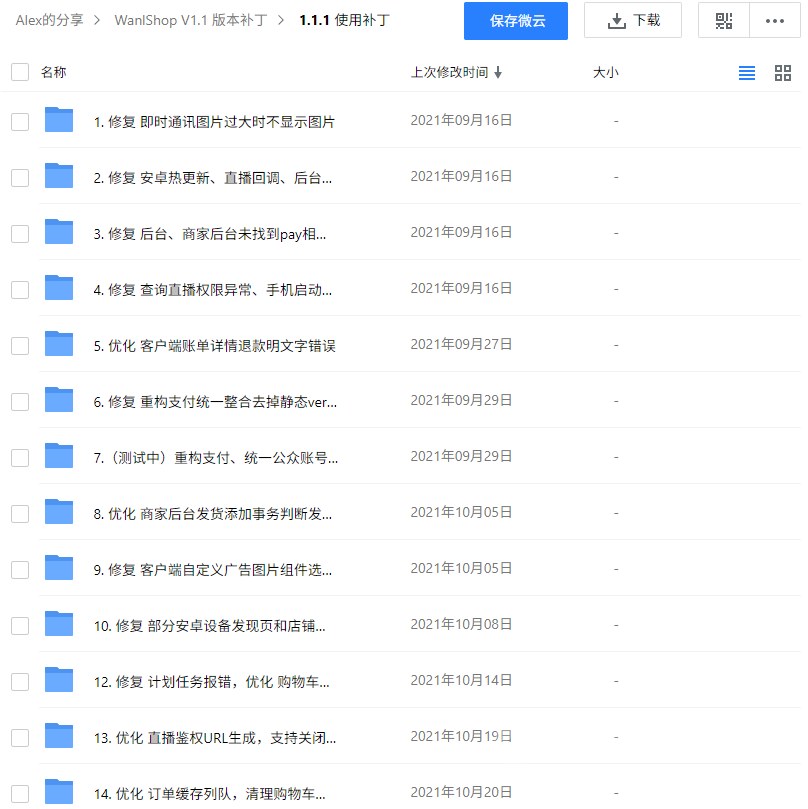Check the box for 13. 优化 直播鉴权URL生成

pyautogui.click(x=20, y=738)
